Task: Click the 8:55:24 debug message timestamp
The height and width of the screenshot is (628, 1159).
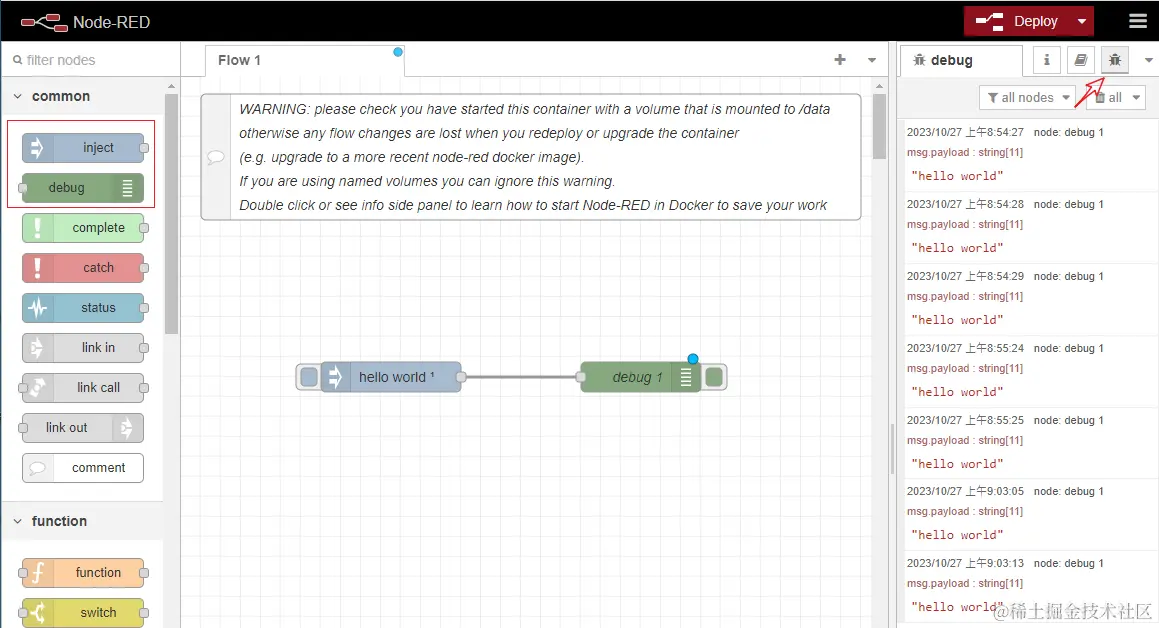Action: [x=965, y=348]
